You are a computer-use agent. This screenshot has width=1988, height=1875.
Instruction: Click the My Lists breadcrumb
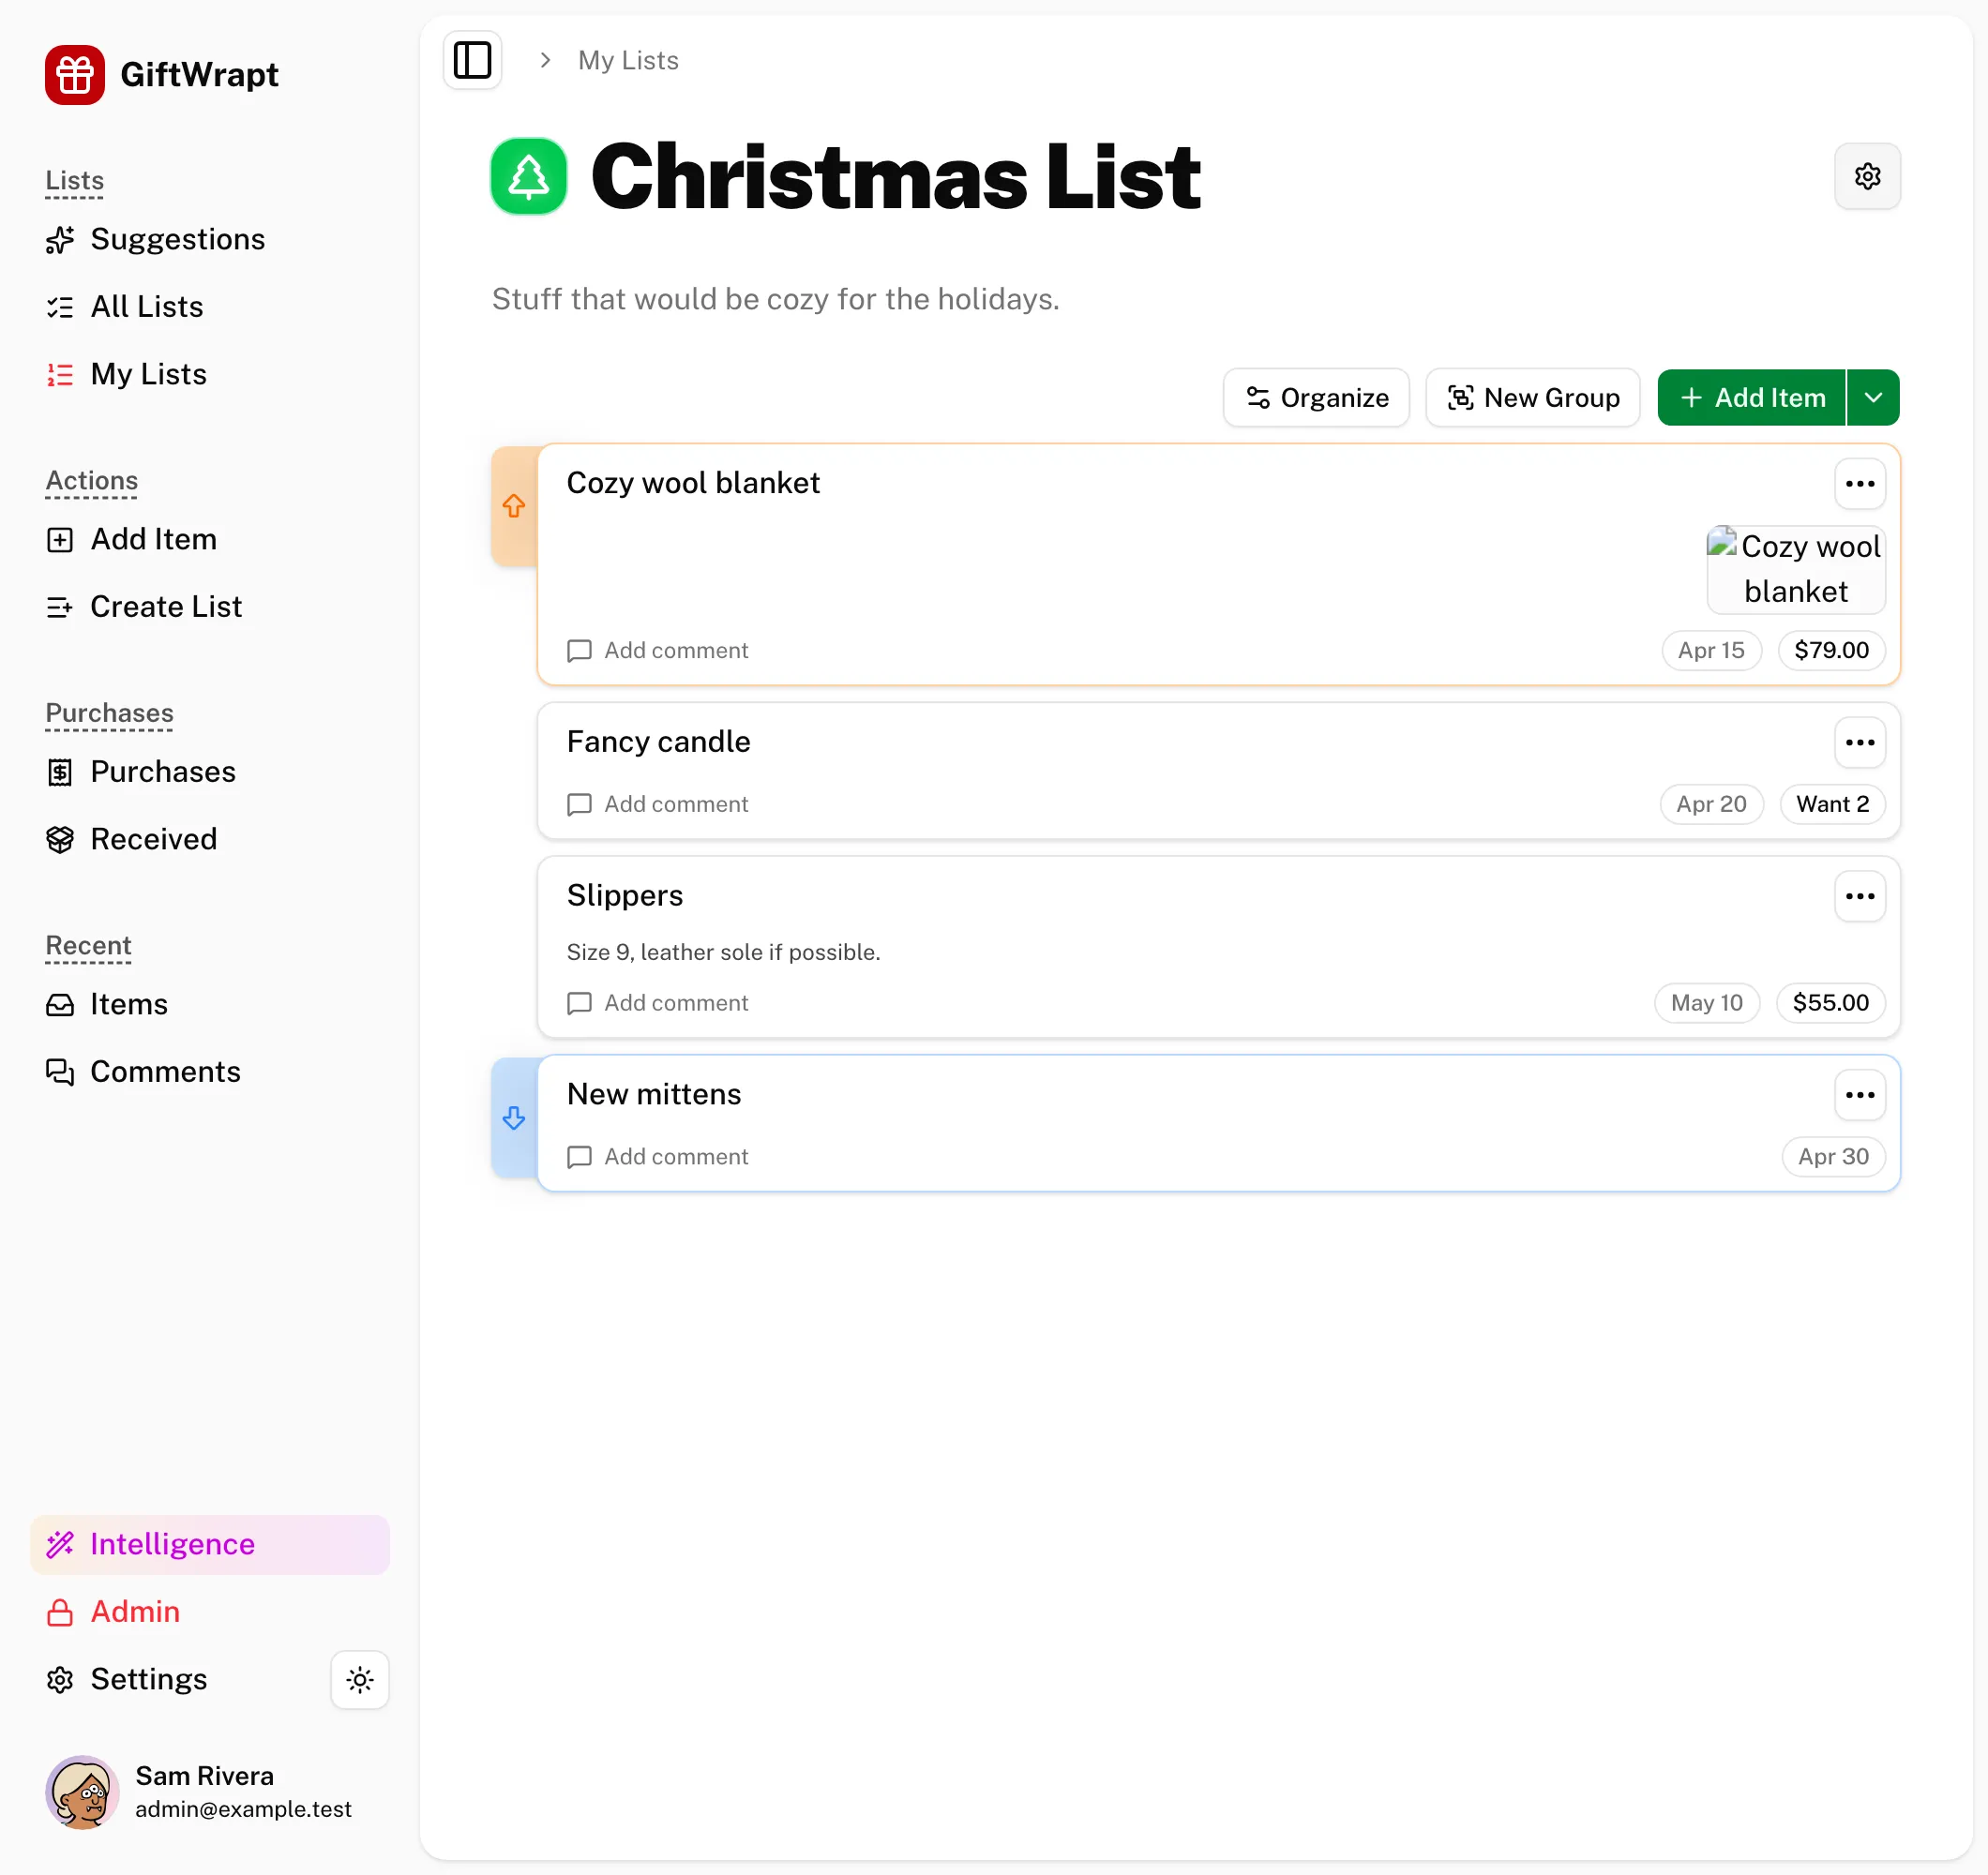coord(628,60)
